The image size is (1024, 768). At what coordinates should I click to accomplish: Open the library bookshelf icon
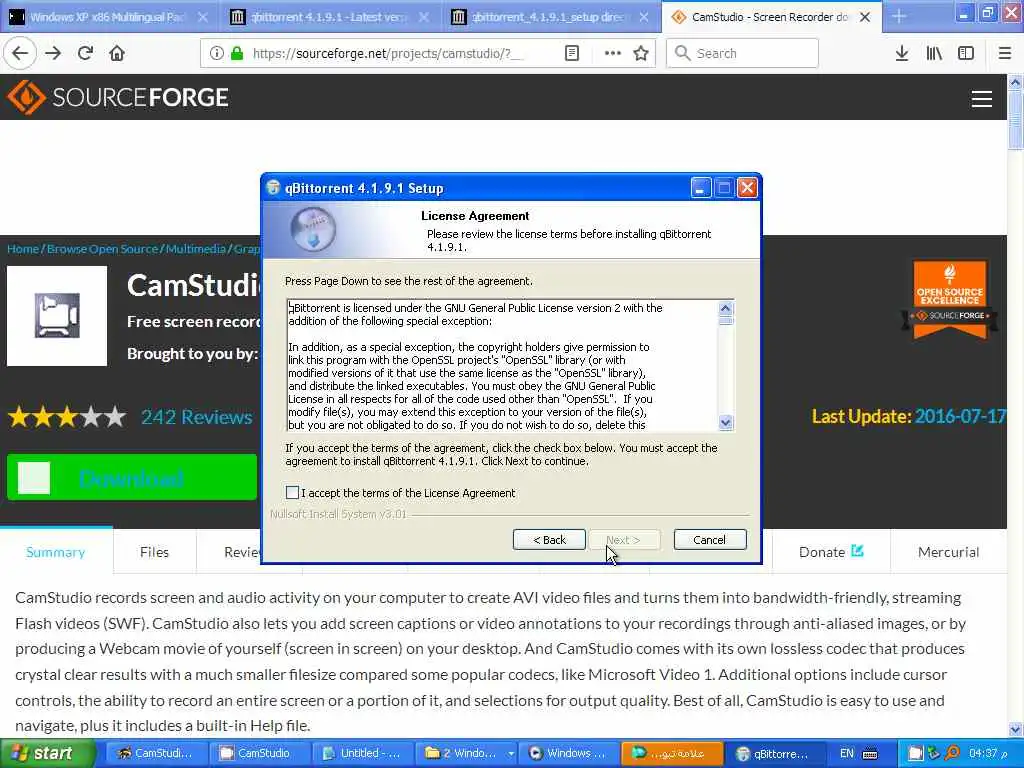(x=934, y=54)
